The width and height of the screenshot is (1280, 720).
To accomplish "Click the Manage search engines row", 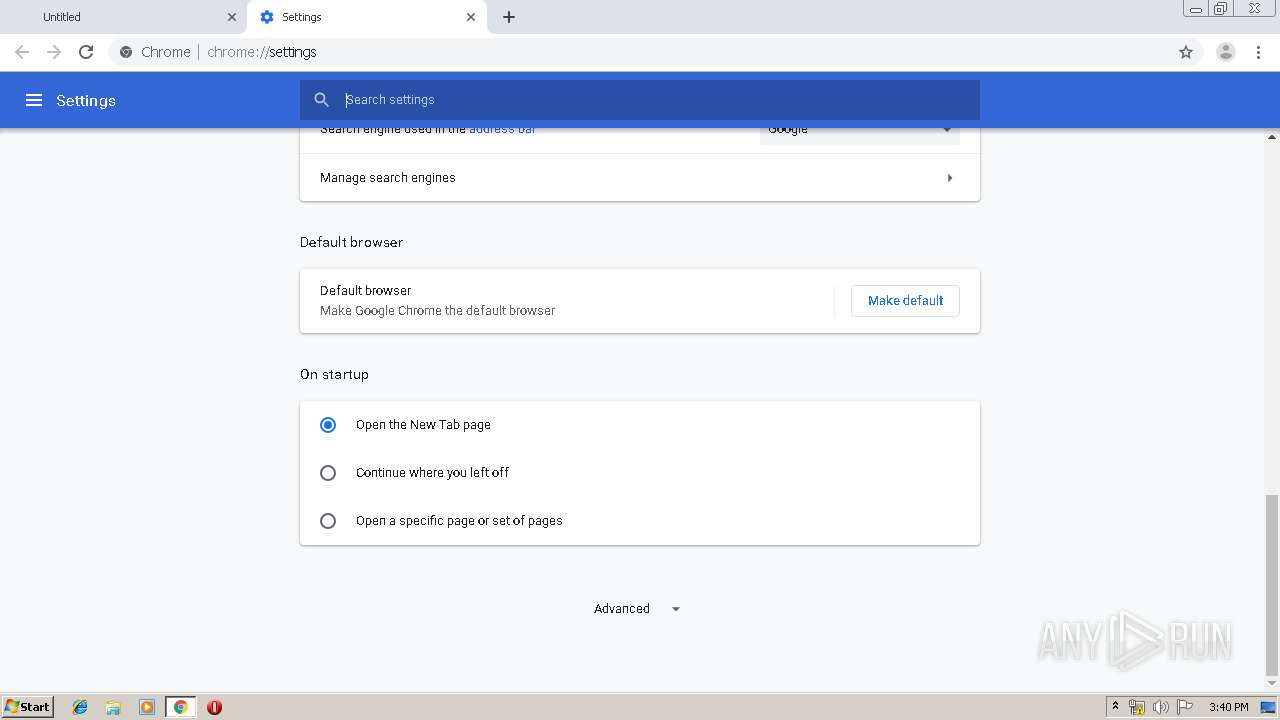I will tap(640, 178).
